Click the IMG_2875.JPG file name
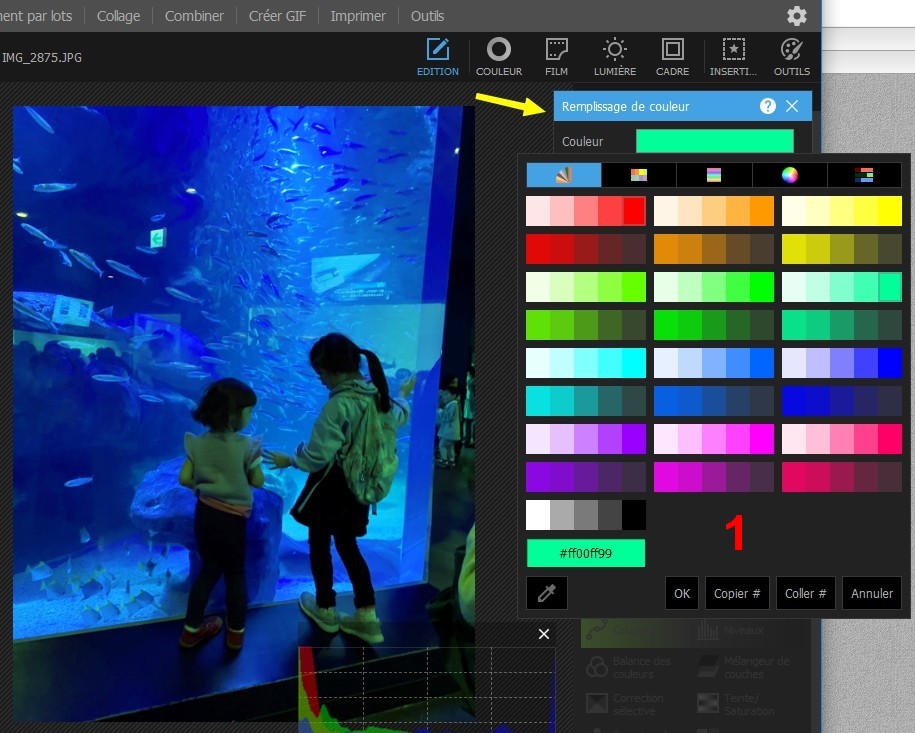The image size is (915, 733). pos(42,57)
